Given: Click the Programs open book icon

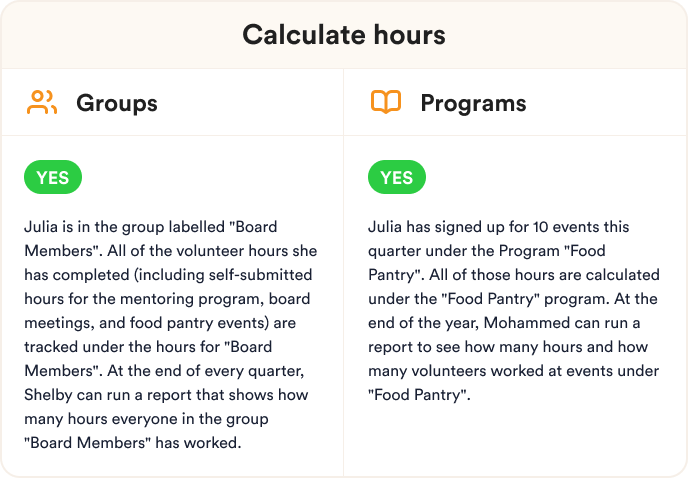Looking at the screenshot, I should (x=386, y=102).
